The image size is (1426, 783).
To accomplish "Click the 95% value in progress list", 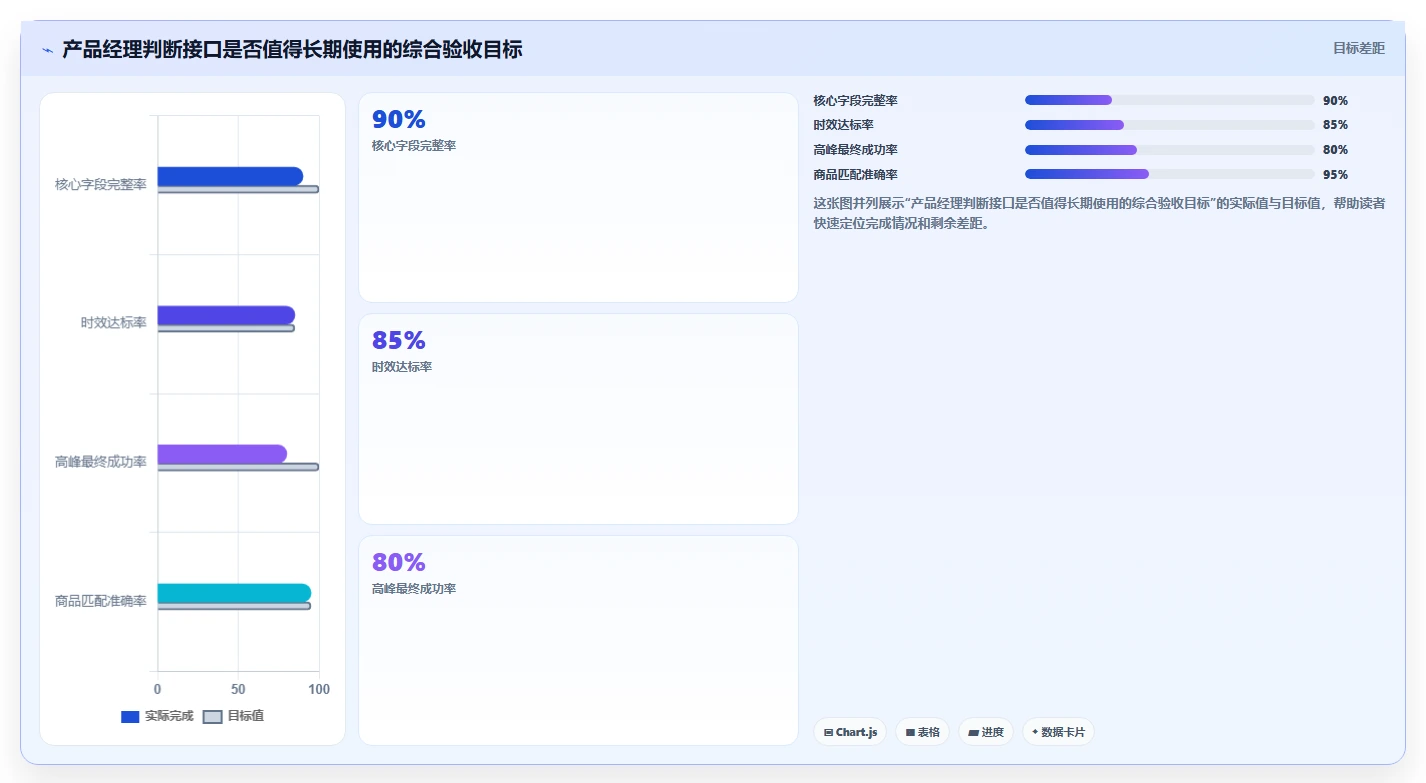I will [1335, 174].
